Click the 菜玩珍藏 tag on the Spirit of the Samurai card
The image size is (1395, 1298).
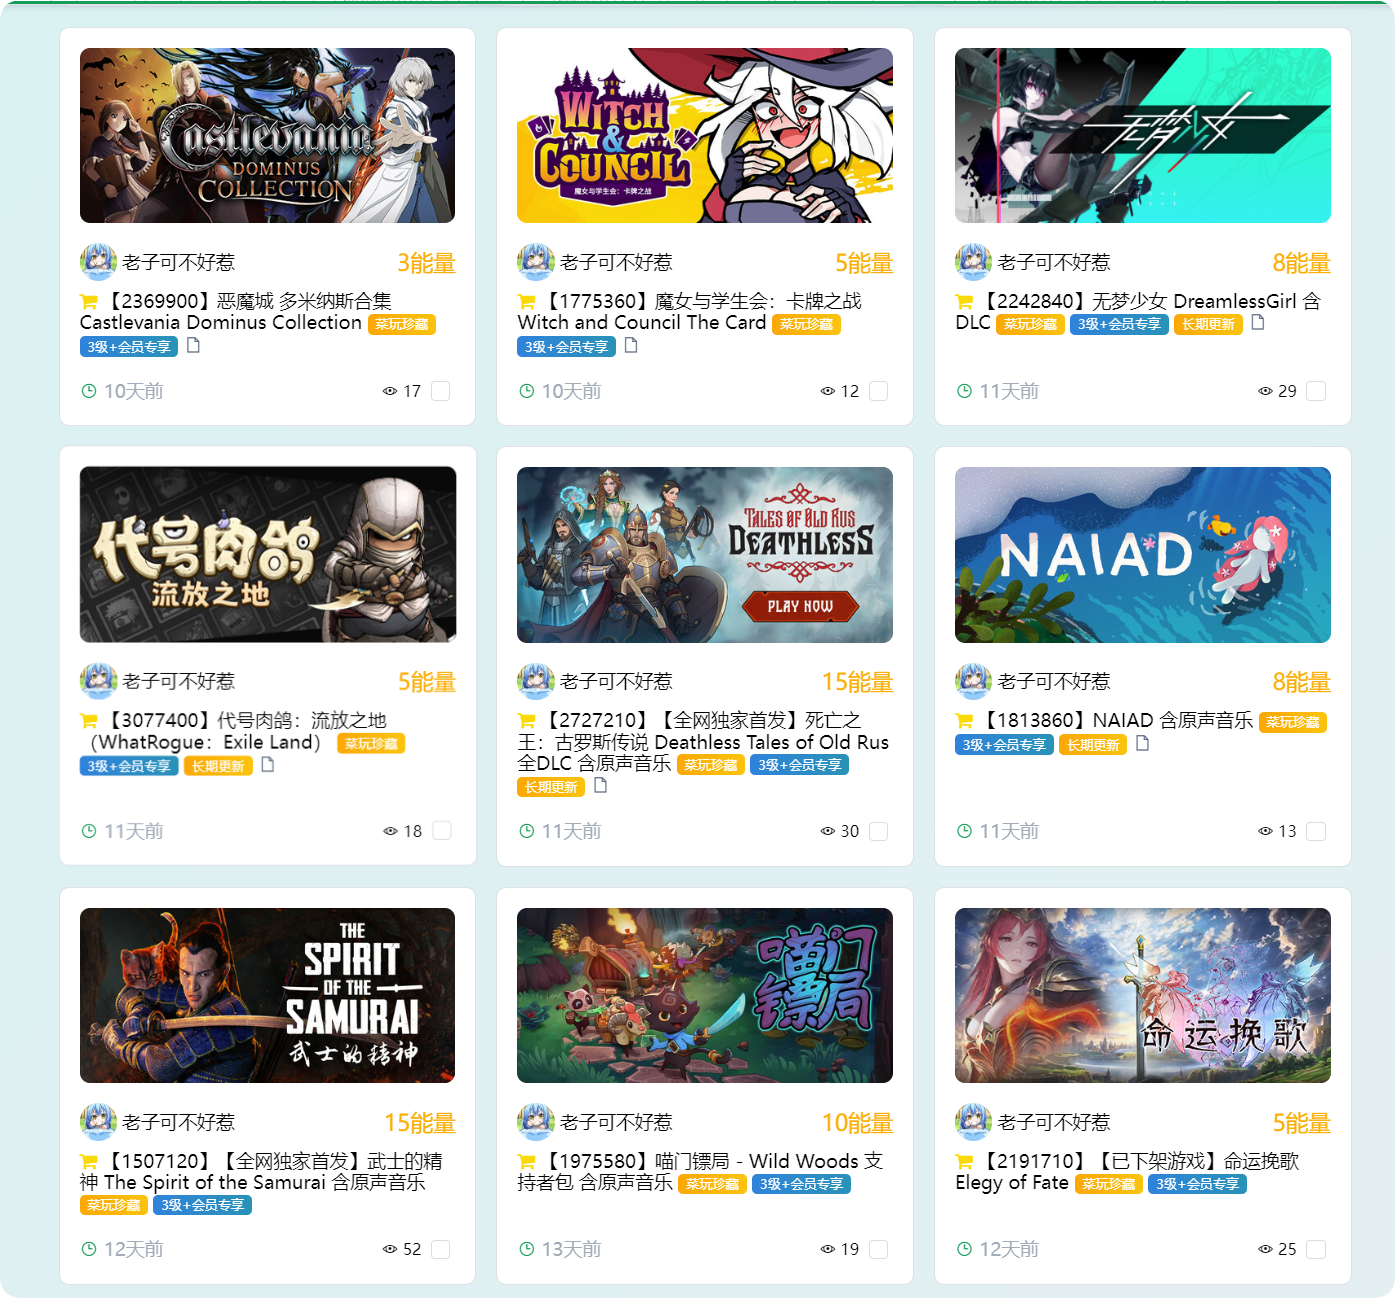pos(114,1205)
